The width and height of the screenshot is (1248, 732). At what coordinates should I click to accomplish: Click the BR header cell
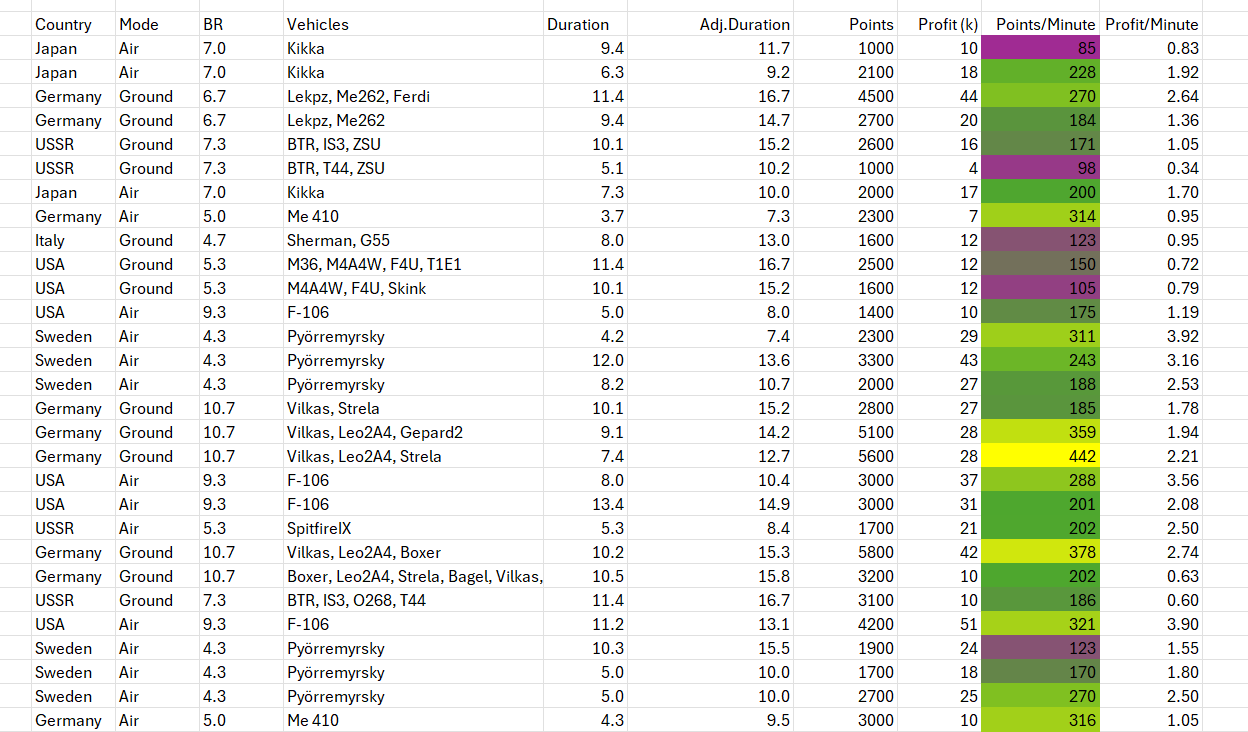click(241, 24)
